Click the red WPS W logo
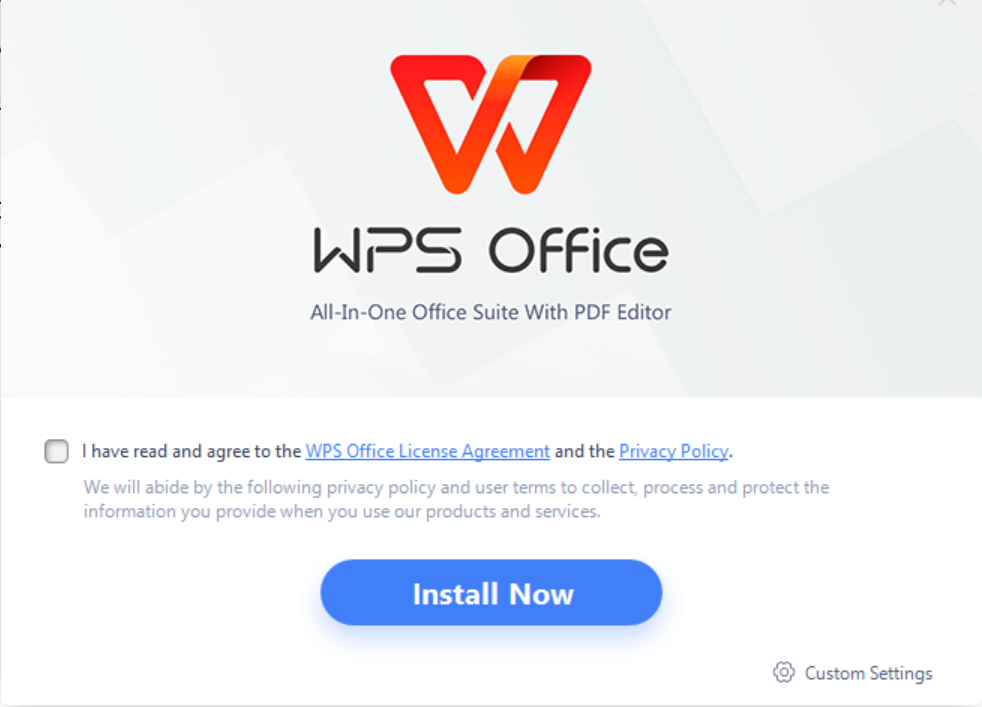 tap(490, 124)
